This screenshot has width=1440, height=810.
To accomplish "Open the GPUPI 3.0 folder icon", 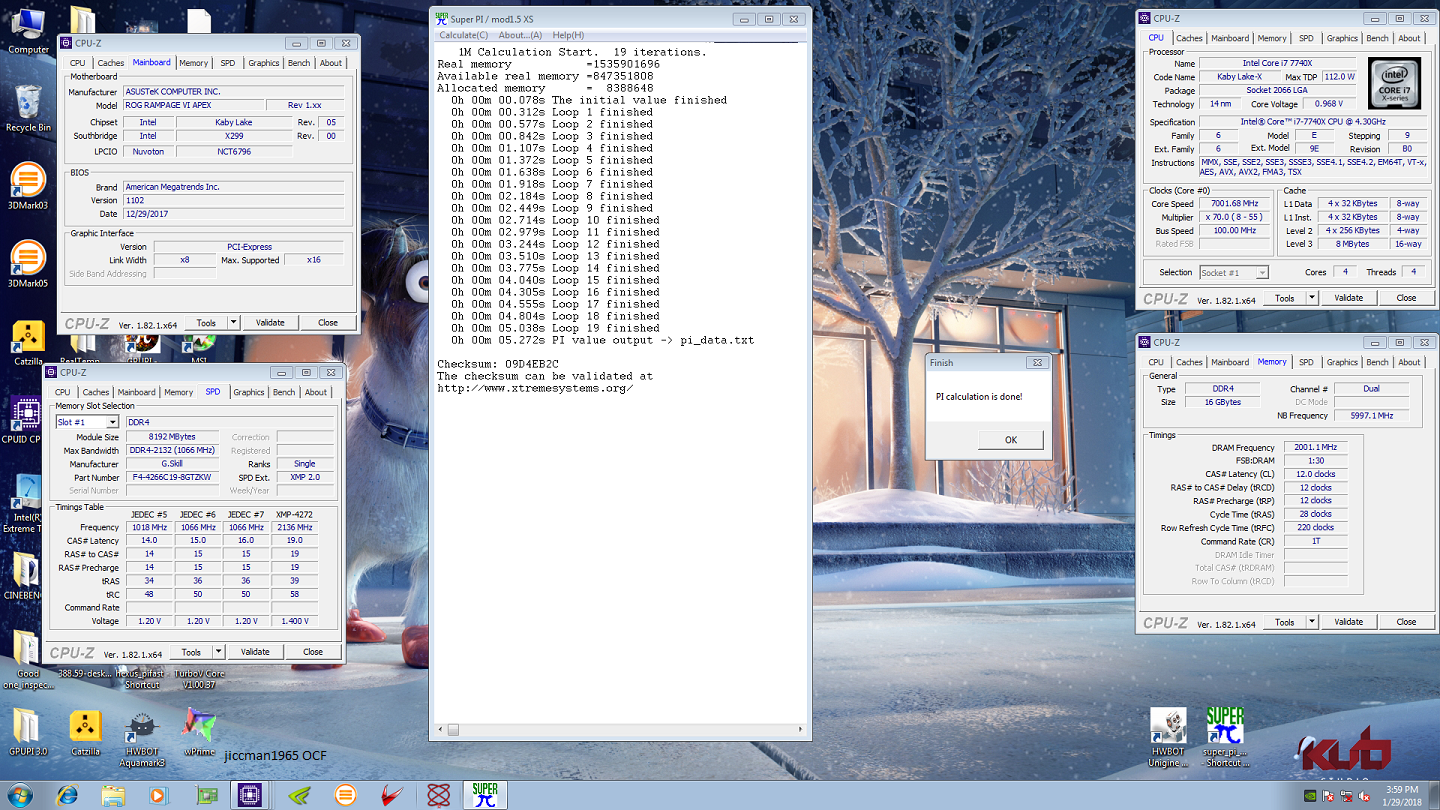I will pyautogui.click(x=27, y=733).
